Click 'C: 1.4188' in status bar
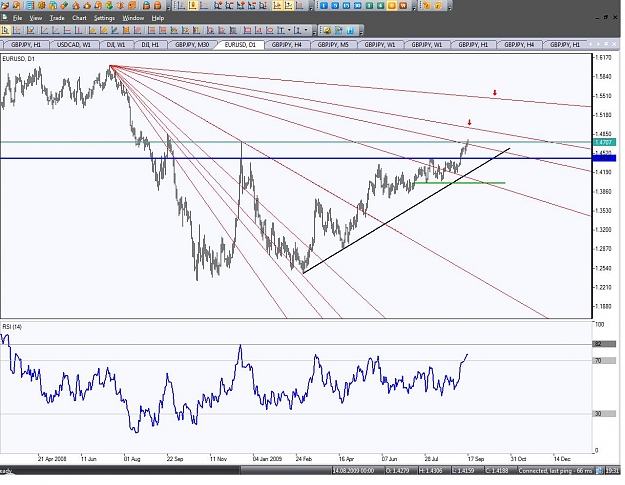The width and height of the screenshot is (625, 485). point(497,471)
